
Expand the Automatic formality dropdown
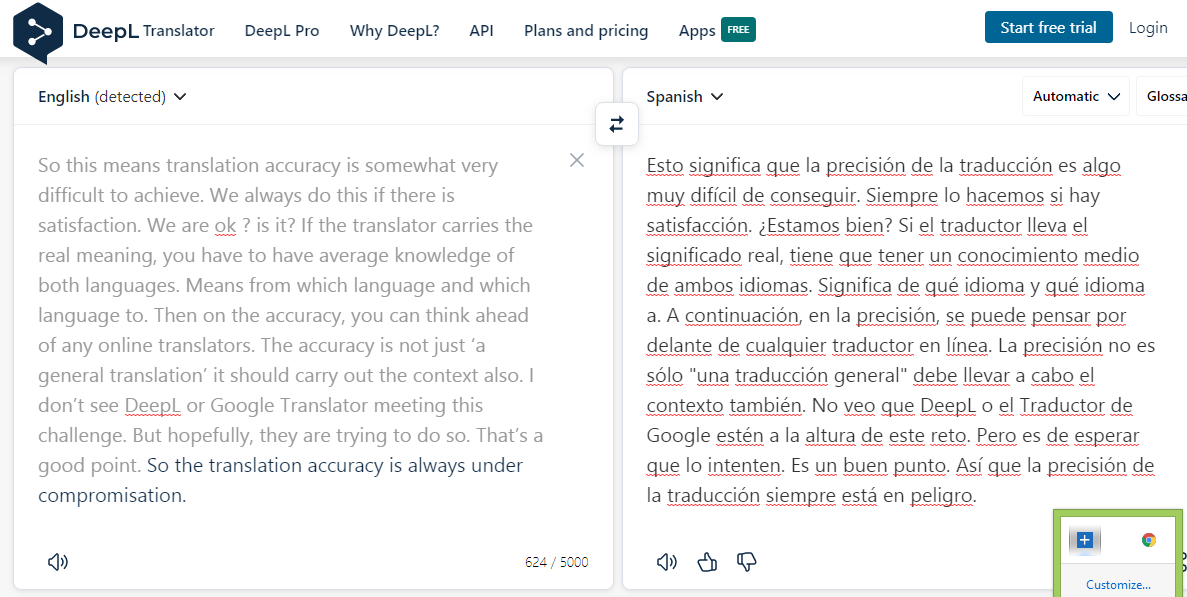pos(1076,96)
